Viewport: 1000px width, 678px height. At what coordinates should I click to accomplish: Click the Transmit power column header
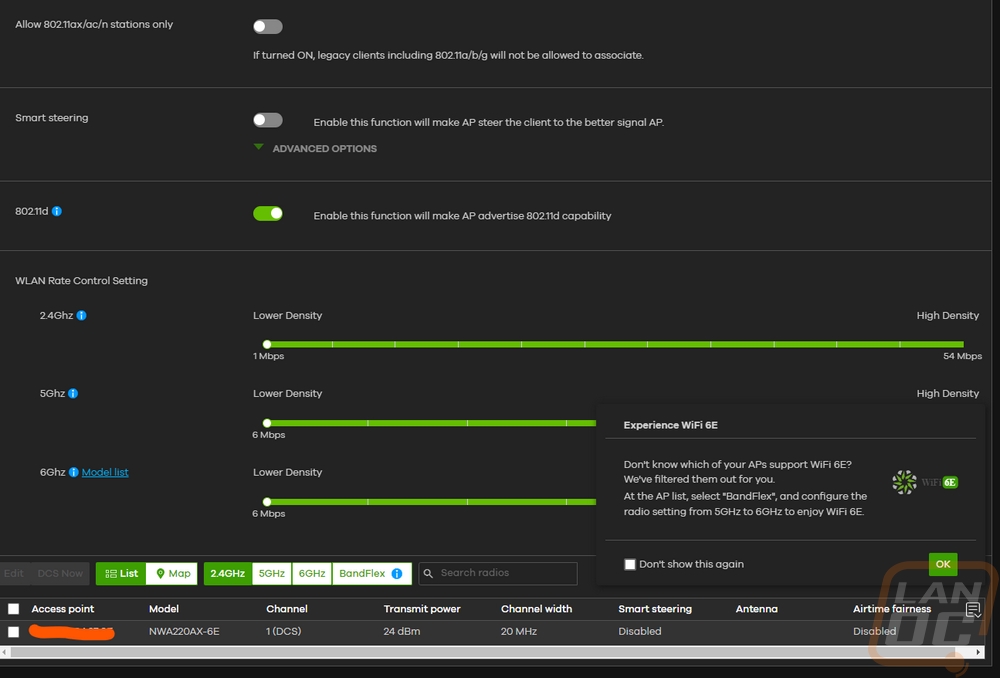click(422, 609)
